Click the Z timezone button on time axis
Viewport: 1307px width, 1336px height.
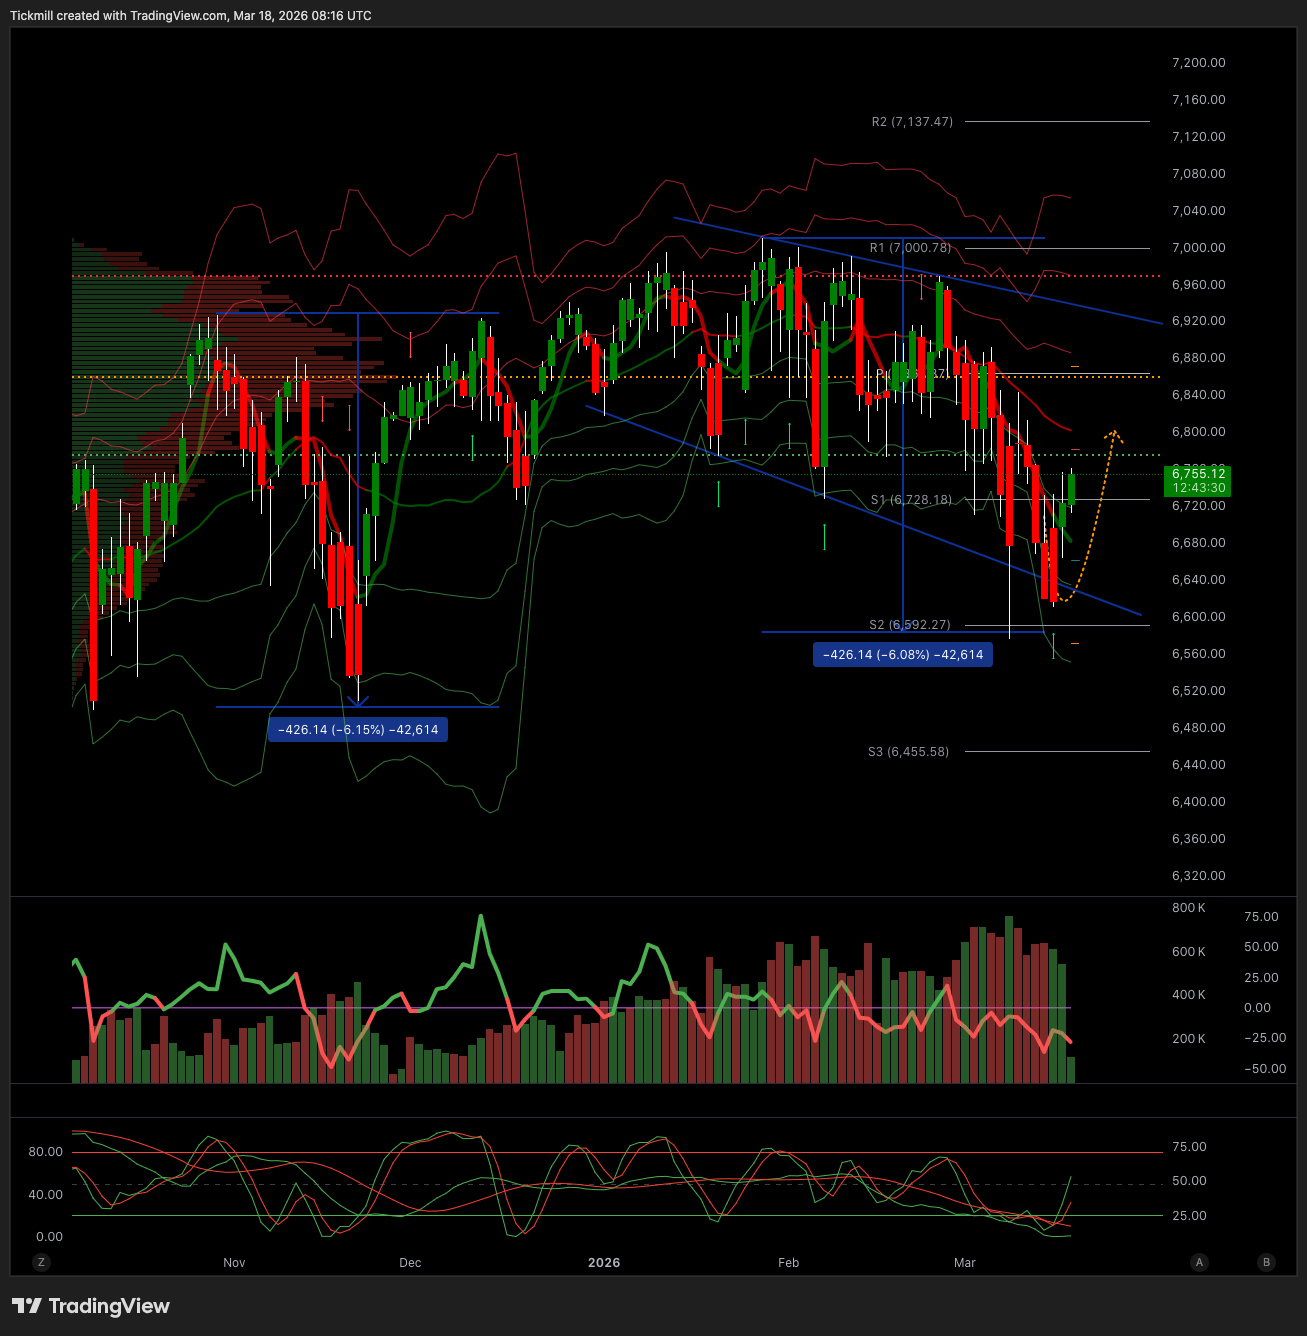tap(41, 1262)
